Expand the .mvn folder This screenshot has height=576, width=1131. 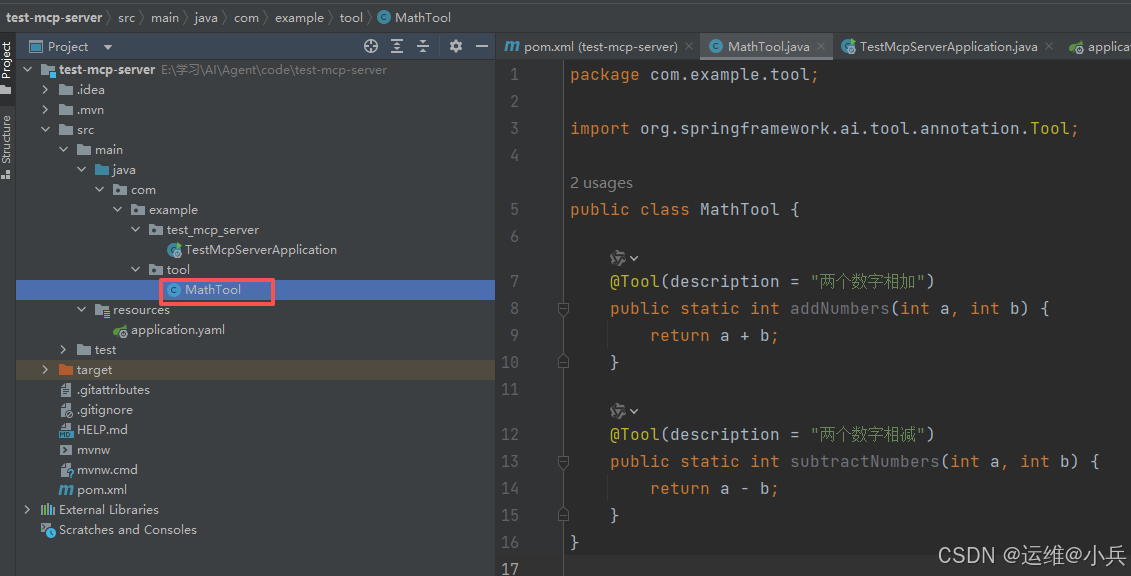pos(45,110)
